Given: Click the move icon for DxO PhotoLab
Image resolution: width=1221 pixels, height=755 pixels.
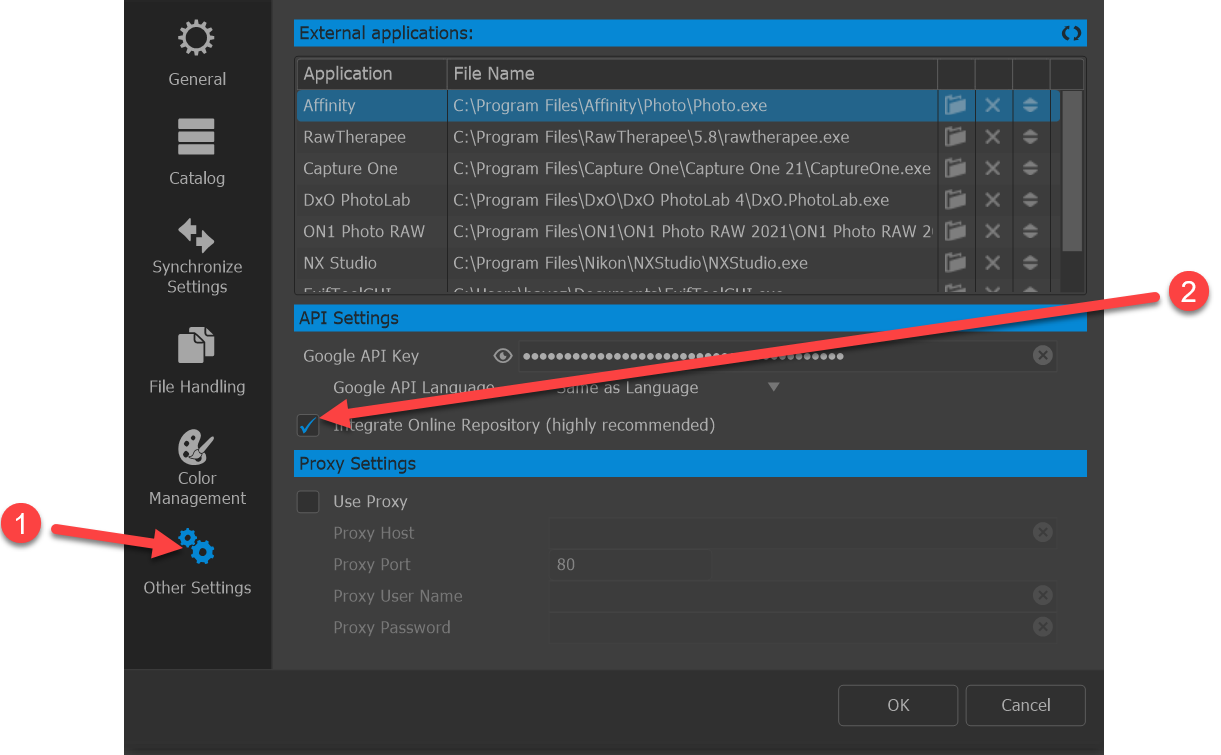Looking at the screenshot, I should 1030,200.
